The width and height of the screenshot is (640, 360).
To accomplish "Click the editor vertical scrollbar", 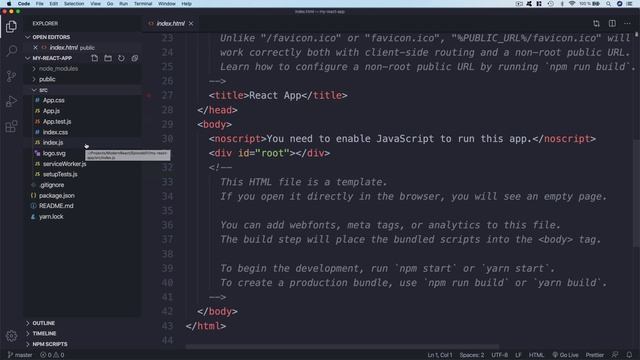I will coord(636,193).
